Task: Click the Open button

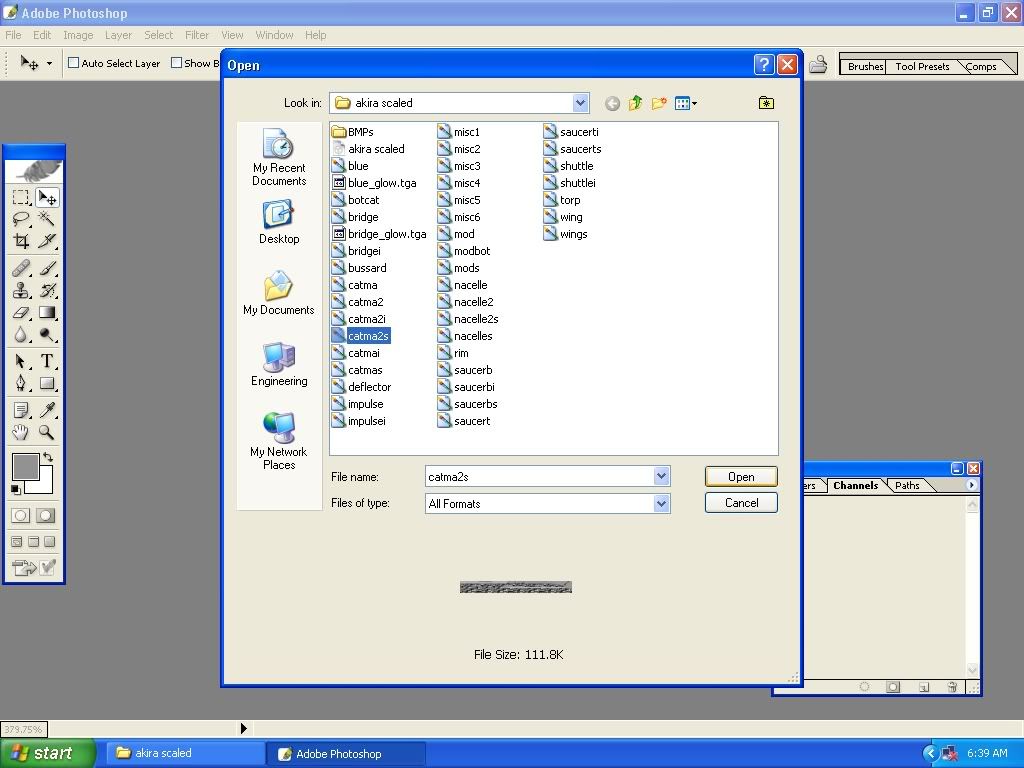Action: click(741, 477)
